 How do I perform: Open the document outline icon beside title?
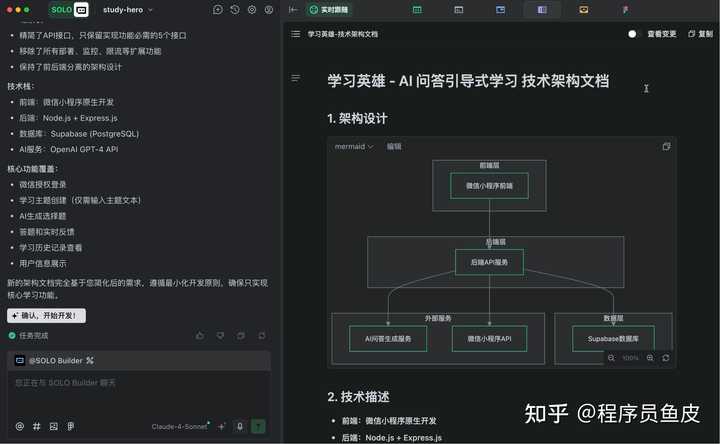tap(296, 79)
